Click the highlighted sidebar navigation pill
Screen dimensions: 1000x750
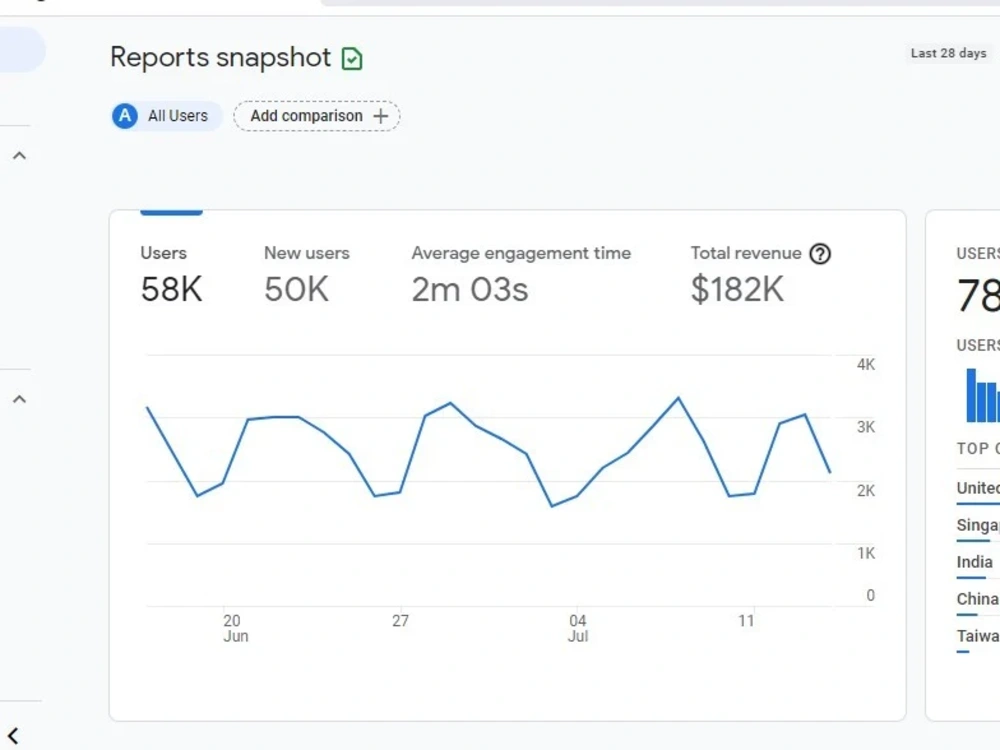22,50
